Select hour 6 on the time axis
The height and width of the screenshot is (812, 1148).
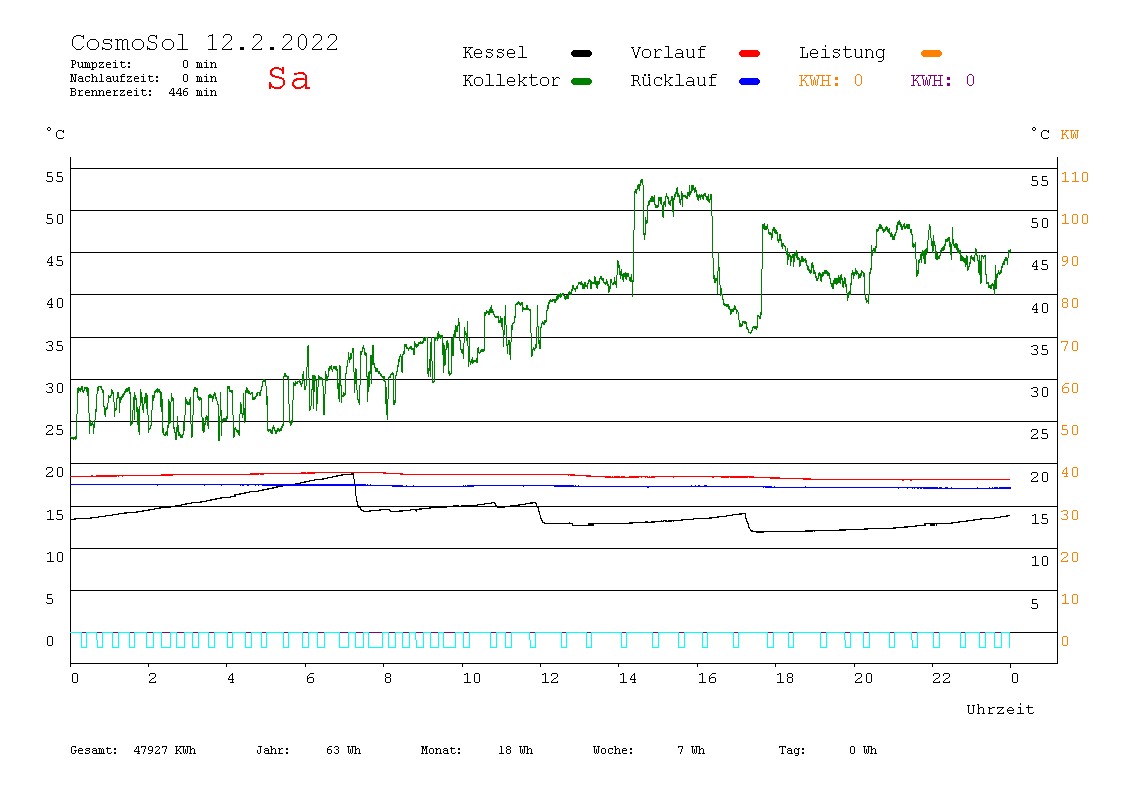[310, 679]
